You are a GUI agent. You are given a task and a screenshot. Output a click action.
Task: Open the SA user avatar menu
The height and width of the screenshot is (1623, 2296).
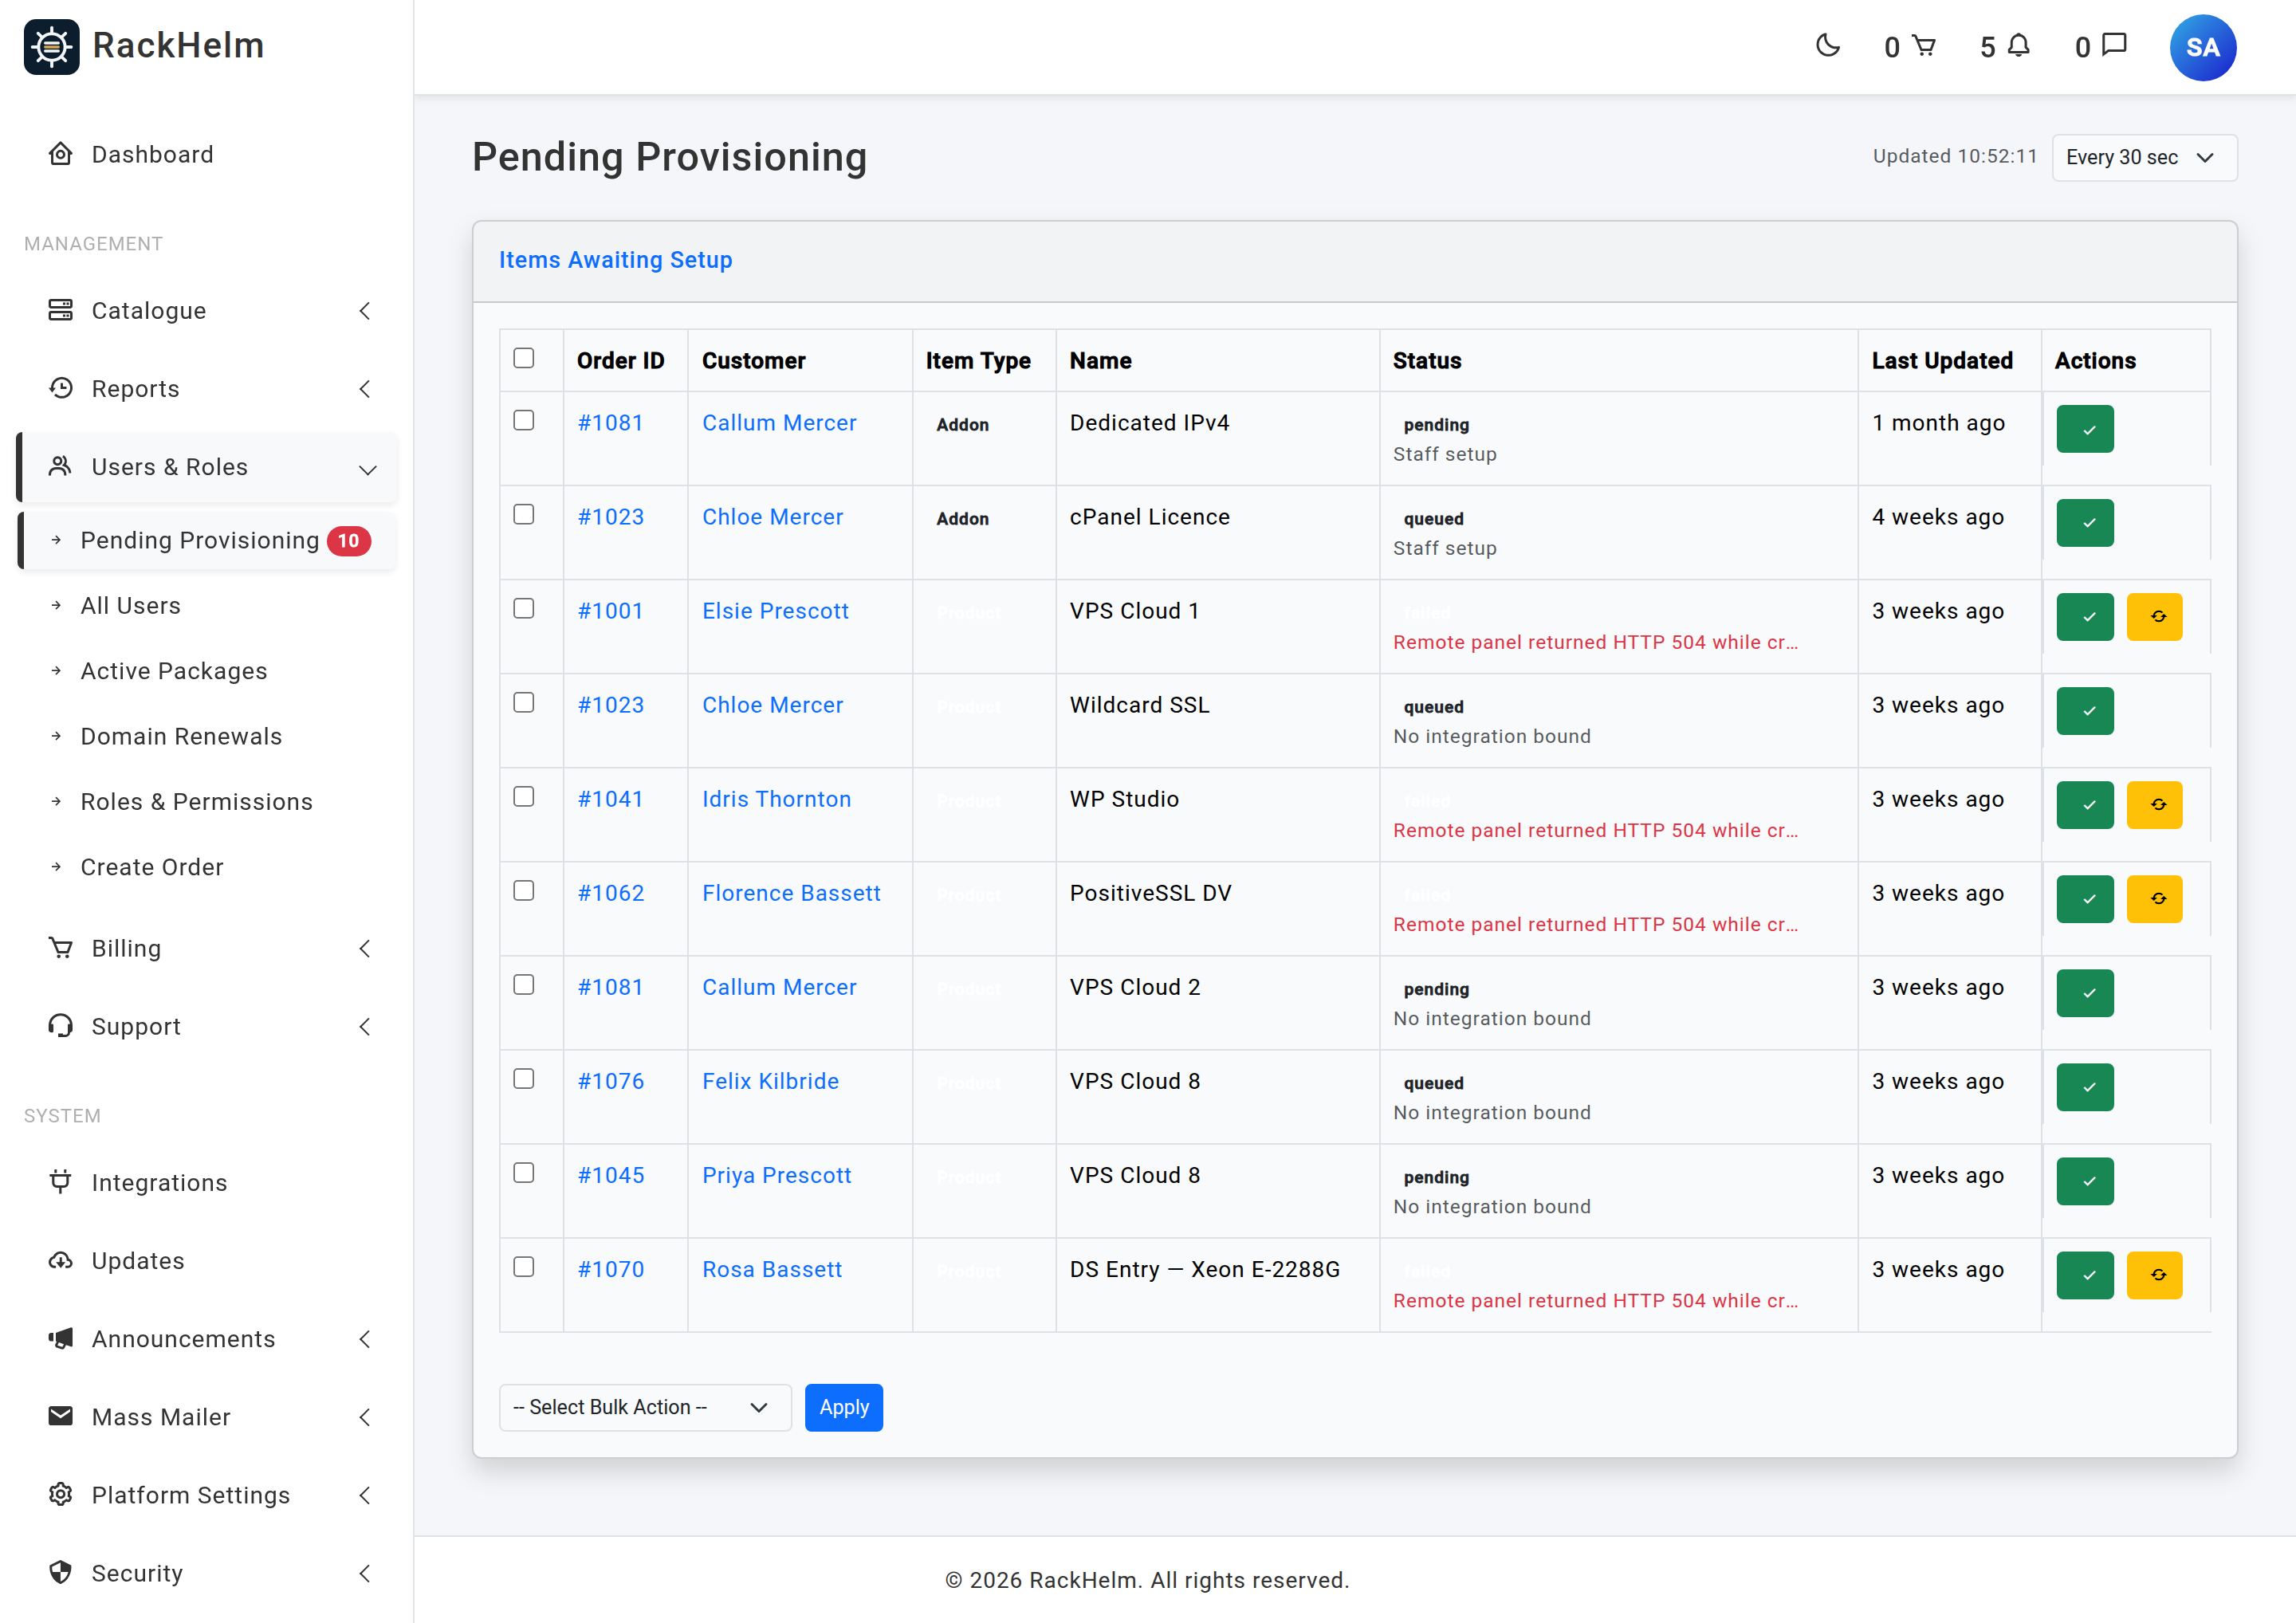[x=2202, y=47]
